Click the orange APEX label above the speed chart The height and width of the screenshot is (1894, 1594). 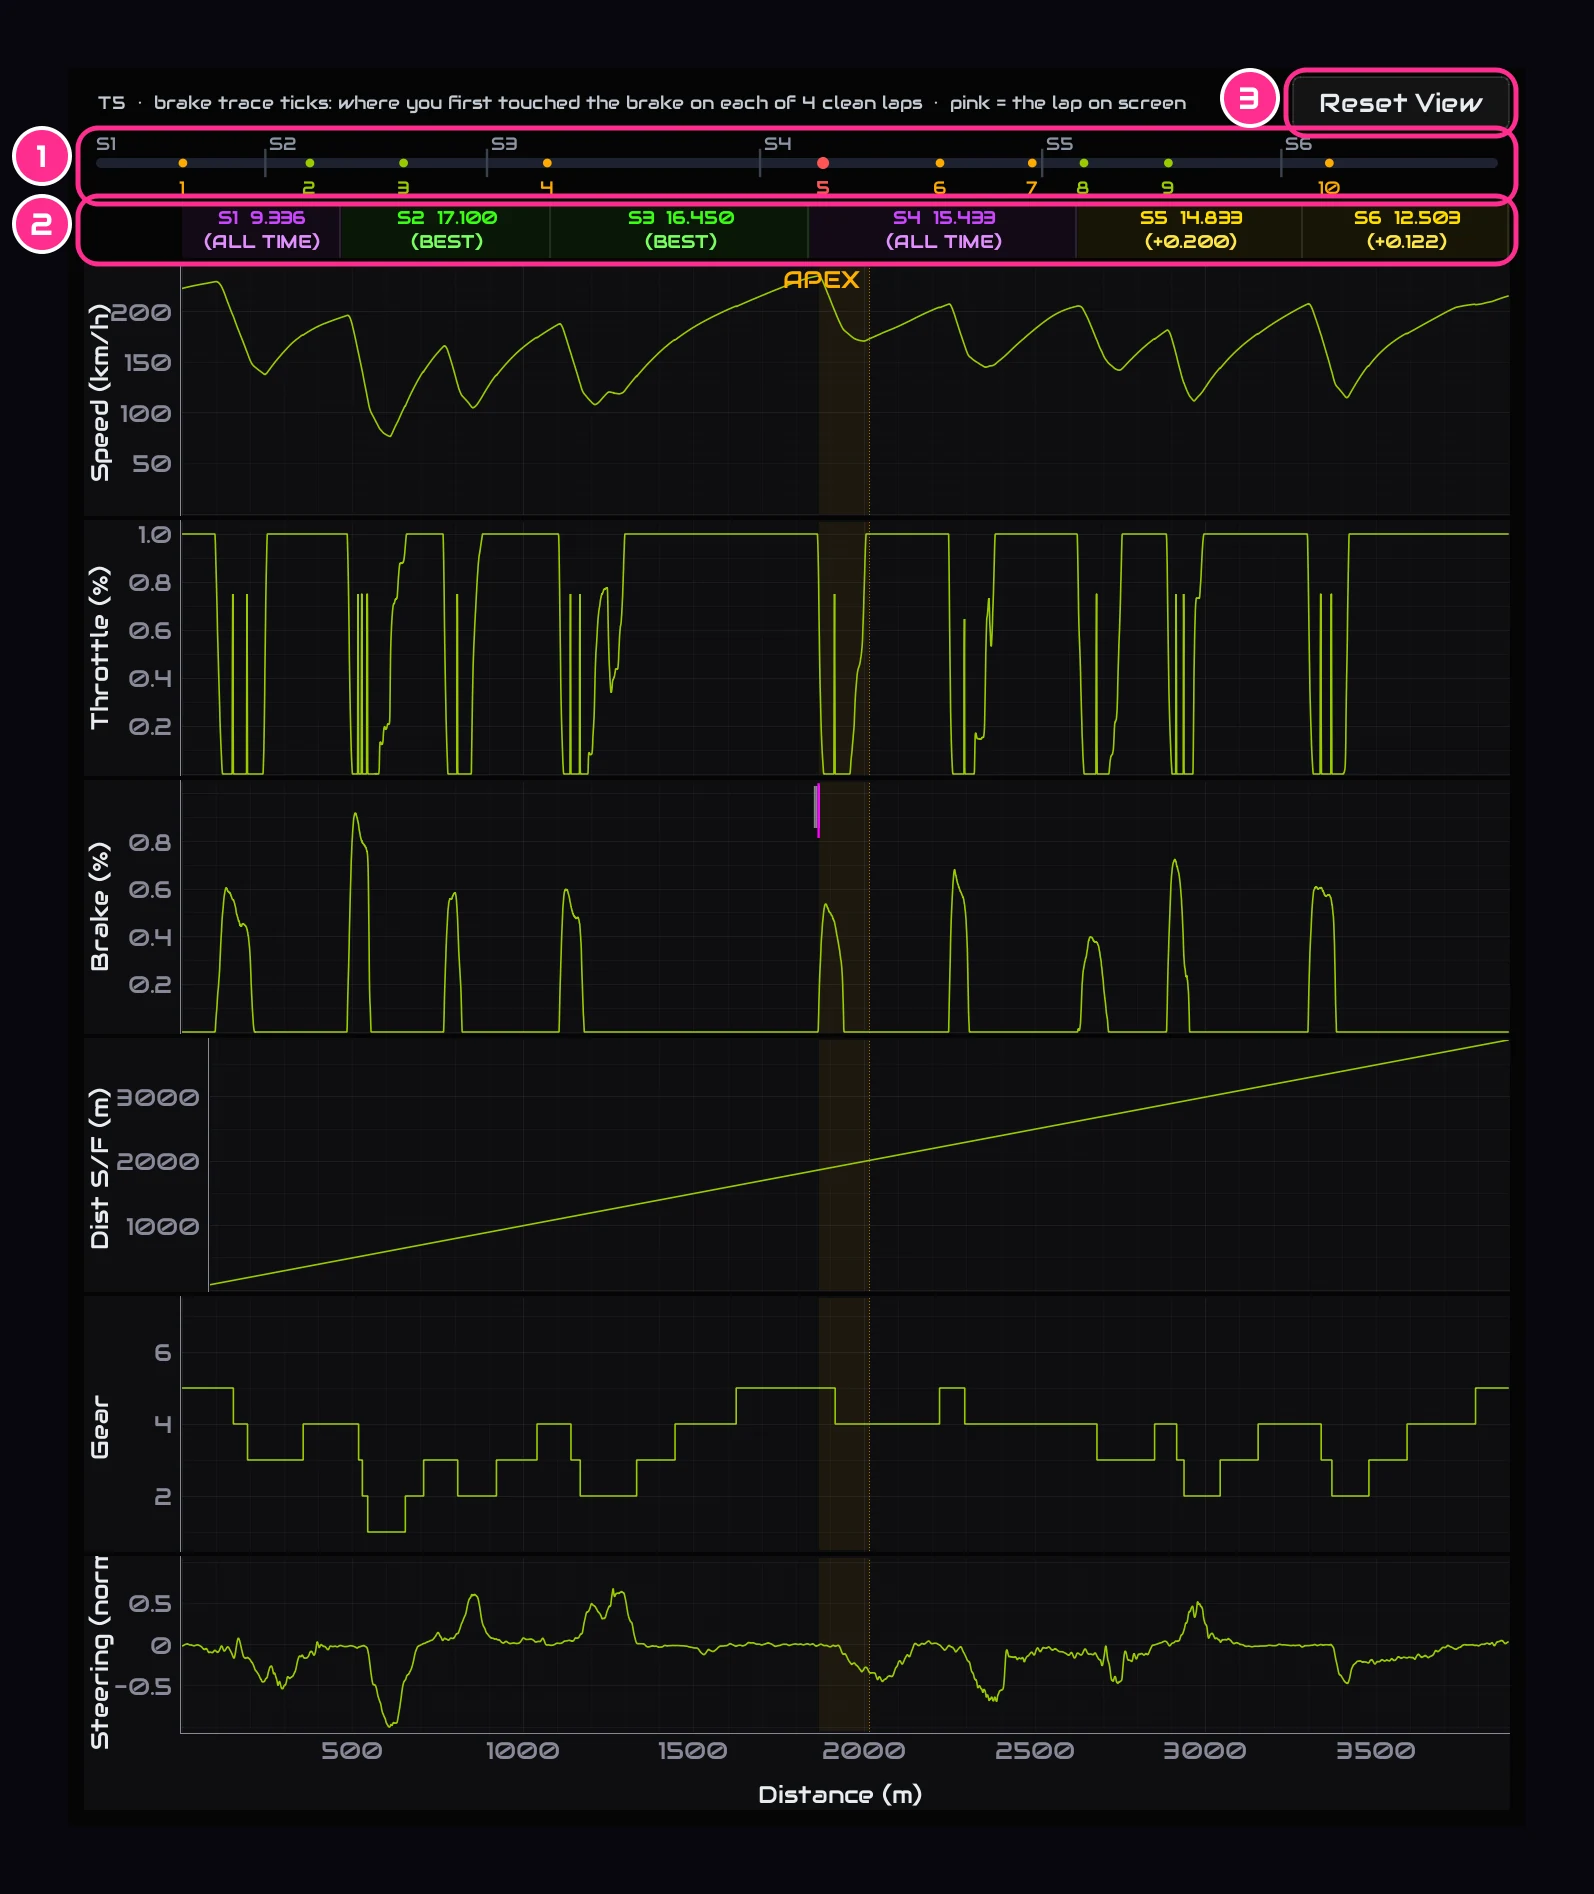(821, 280)
